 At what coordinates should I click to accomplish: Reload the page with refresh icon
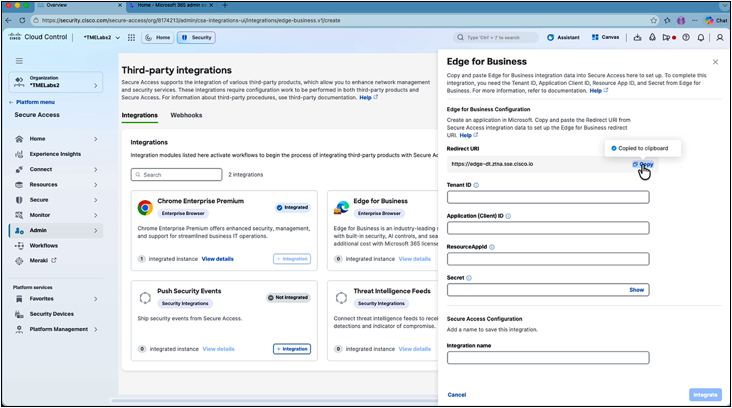pyautogui.click(x=22, y=21)
